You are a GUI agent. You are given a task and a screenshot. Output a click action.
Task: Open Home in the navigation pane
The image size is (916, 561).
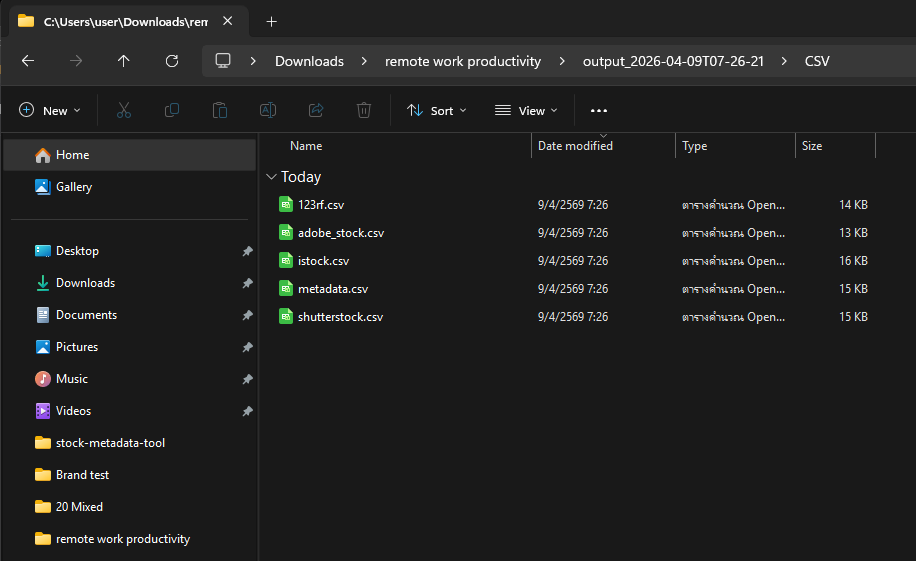click(130, 155)
